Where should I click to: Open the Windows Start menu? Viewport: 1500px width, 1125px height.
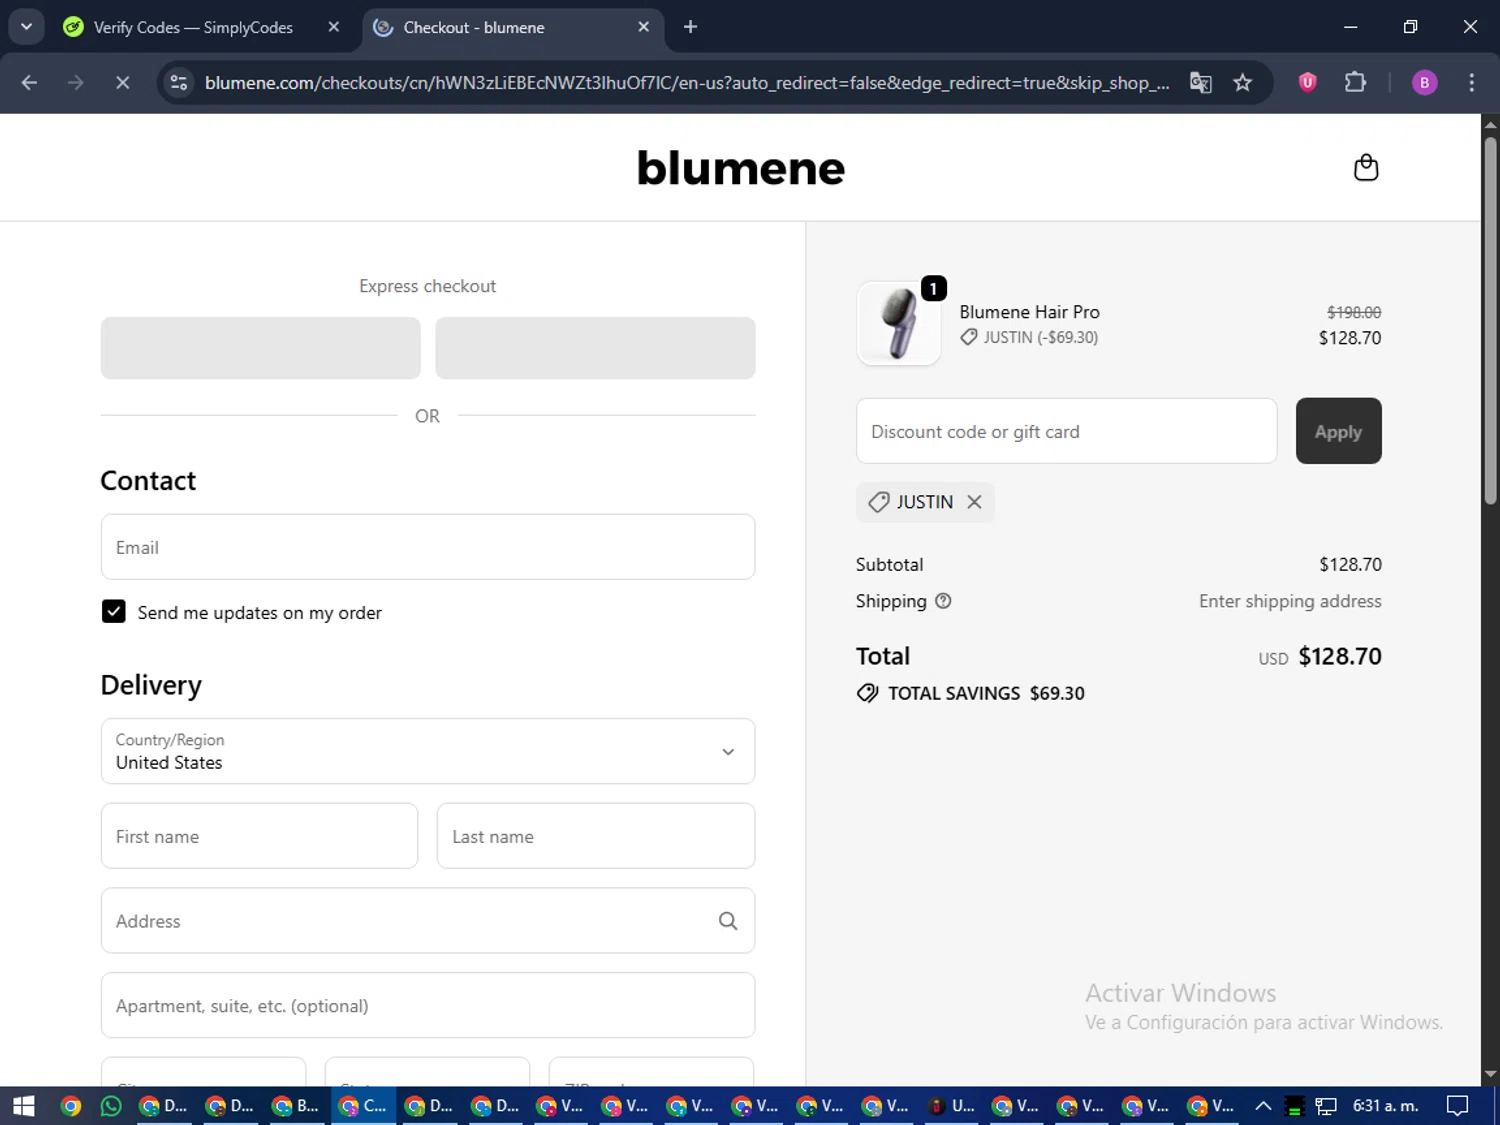coord(24,1106)
